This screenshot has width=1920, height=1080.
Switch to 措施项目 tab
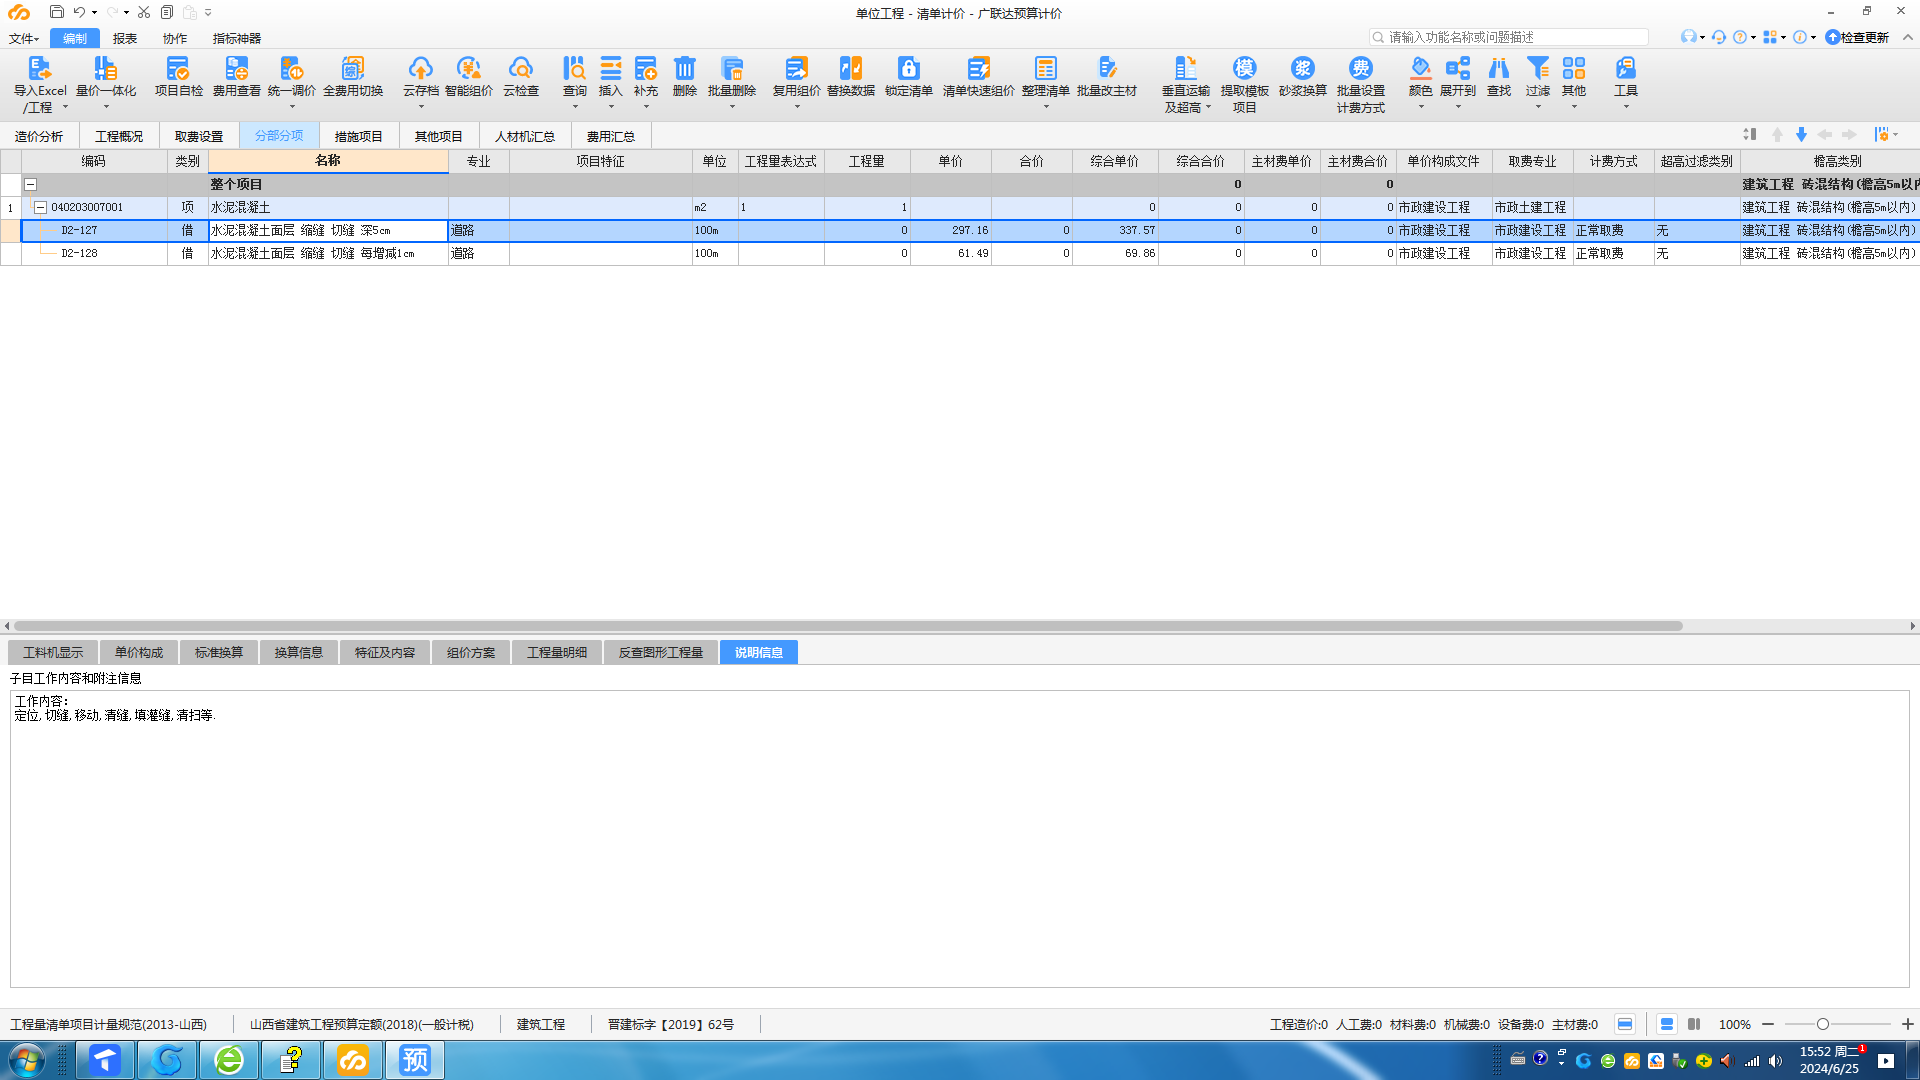coord(358,136)
